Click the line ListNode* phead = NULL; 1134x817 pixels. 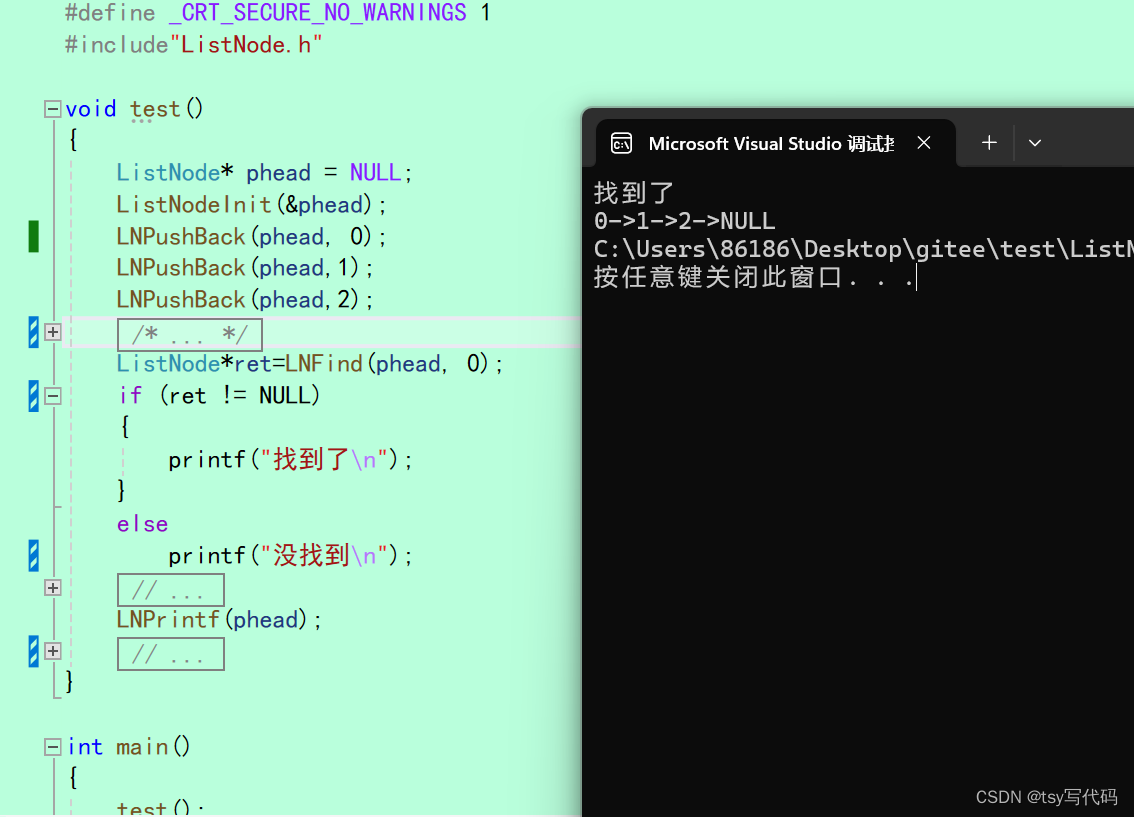[264, 173]
